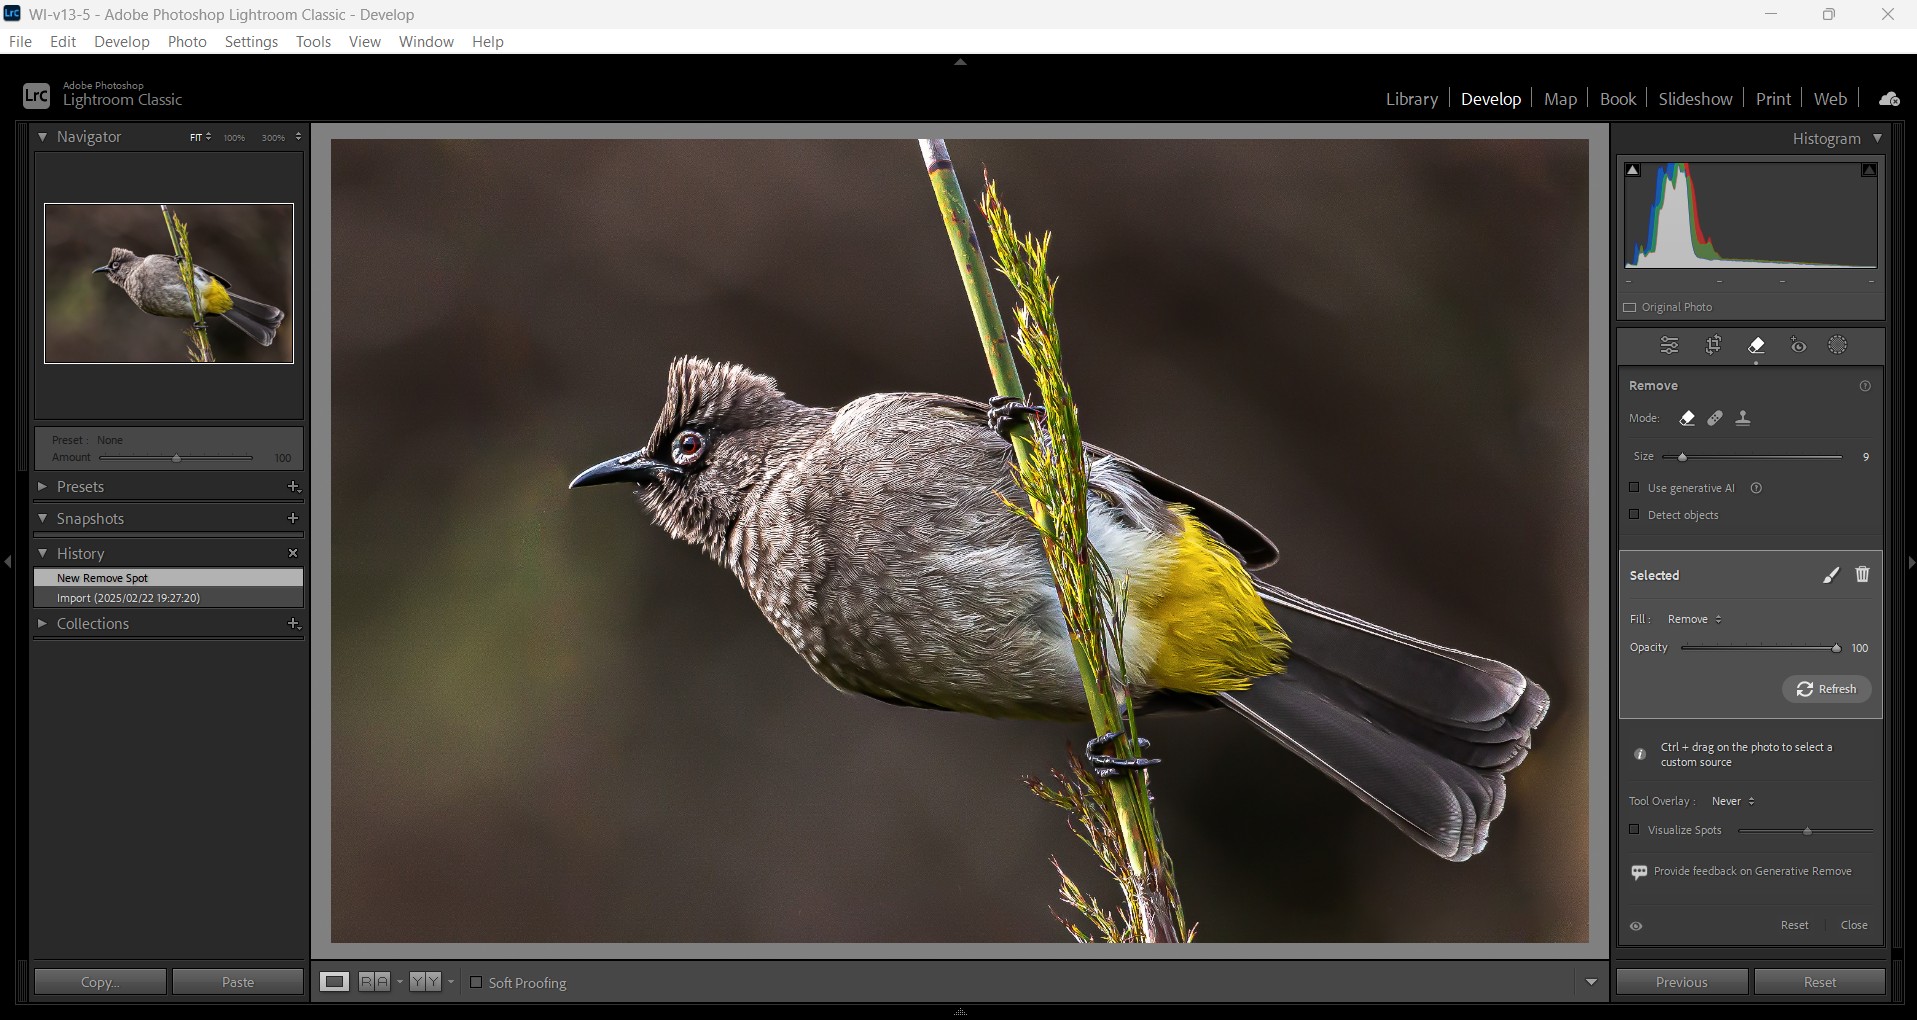This screenshot has width=1917, height=1020.
Task: Enable Detect objects checkbox
Action: pos(1635,515)
